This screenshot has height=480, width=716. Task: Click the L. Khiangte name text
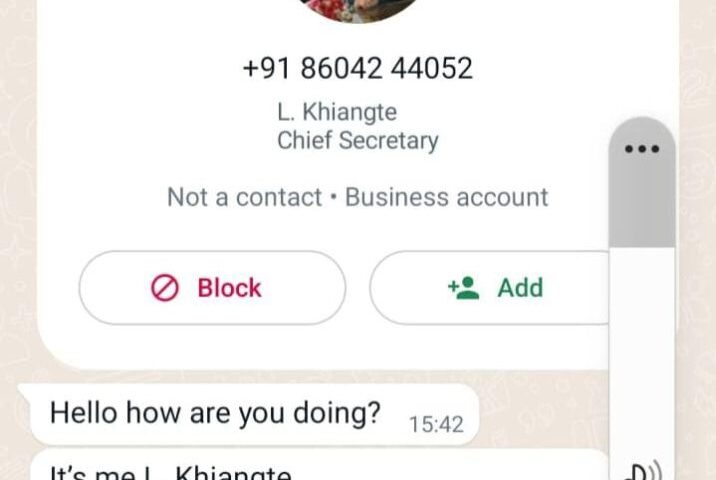pyautogui.click(x=337, y=112)
